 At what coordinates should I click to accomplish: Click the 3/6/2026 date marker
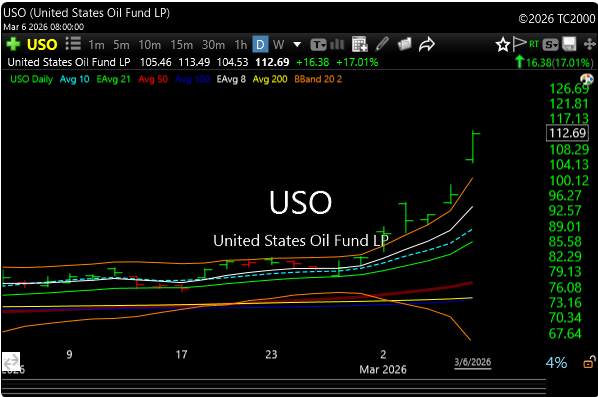(x=473, y=362)
